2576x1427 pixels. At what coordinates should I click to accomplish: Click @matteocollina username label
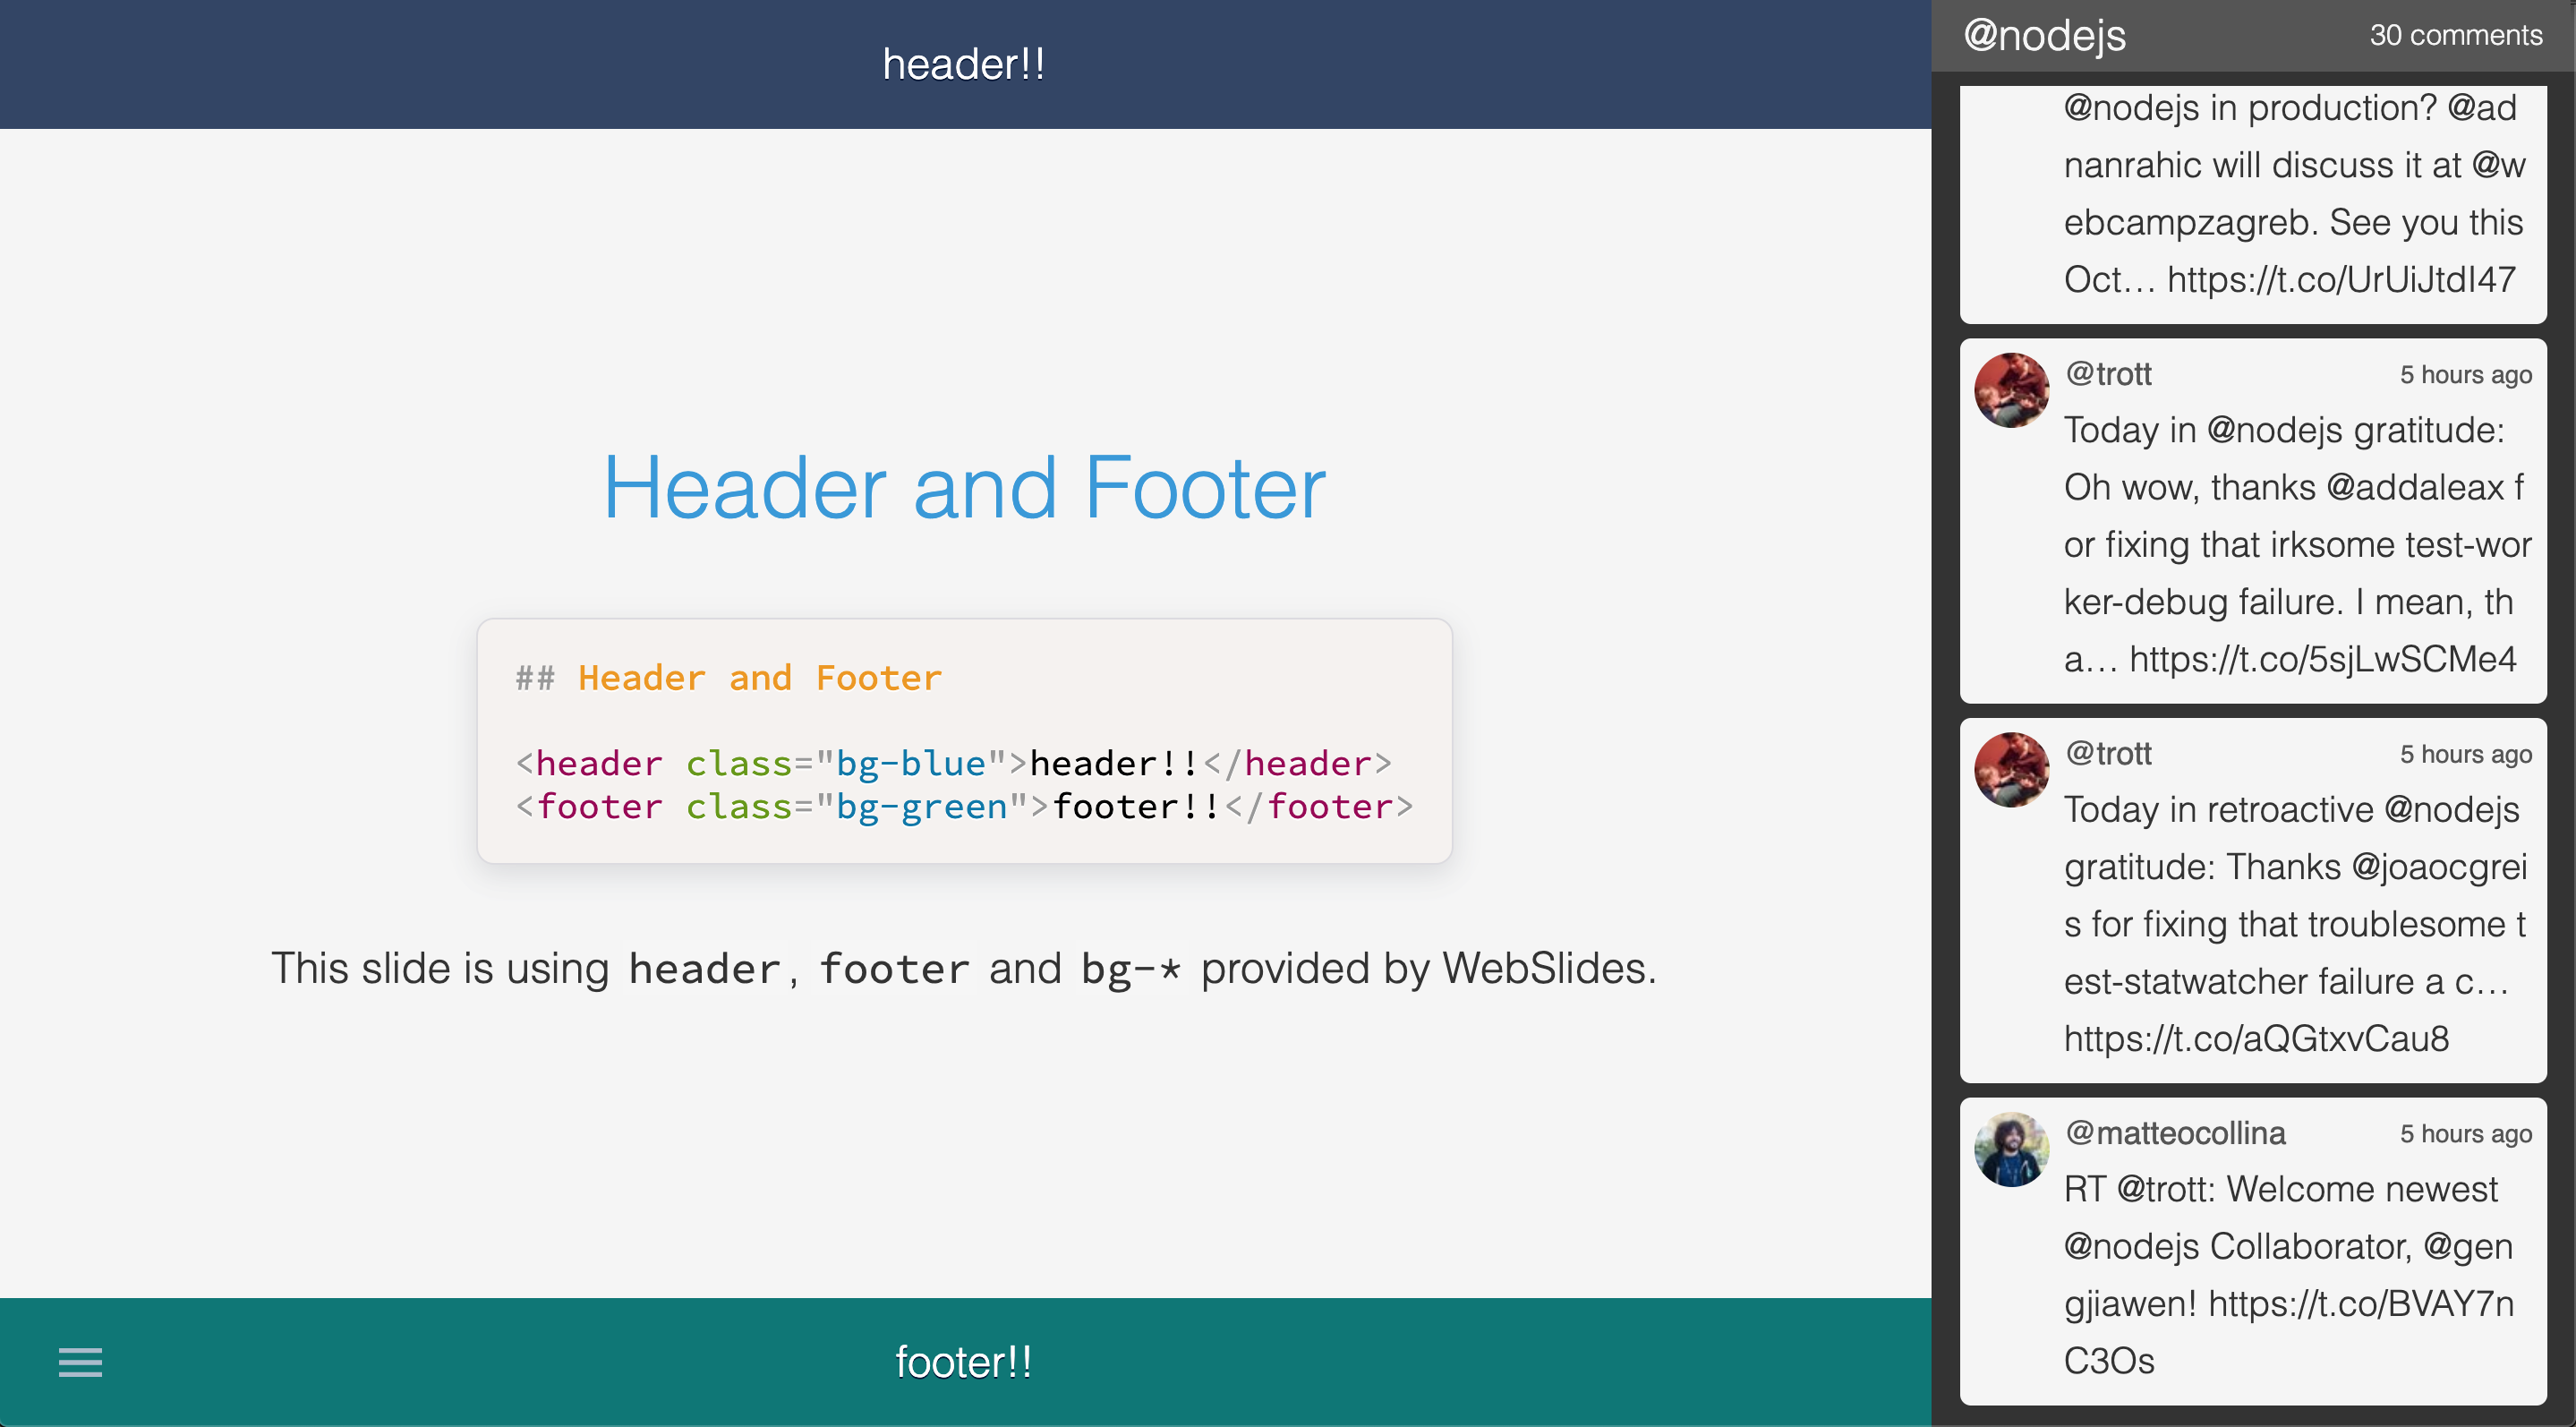2175,1133
